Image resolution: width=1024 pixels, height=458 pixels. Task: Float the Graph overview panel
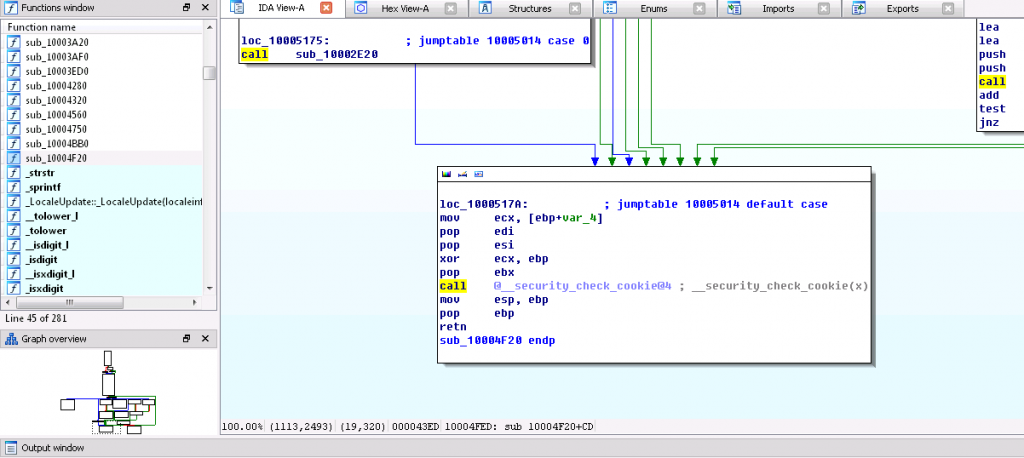(x=187, y=338)
